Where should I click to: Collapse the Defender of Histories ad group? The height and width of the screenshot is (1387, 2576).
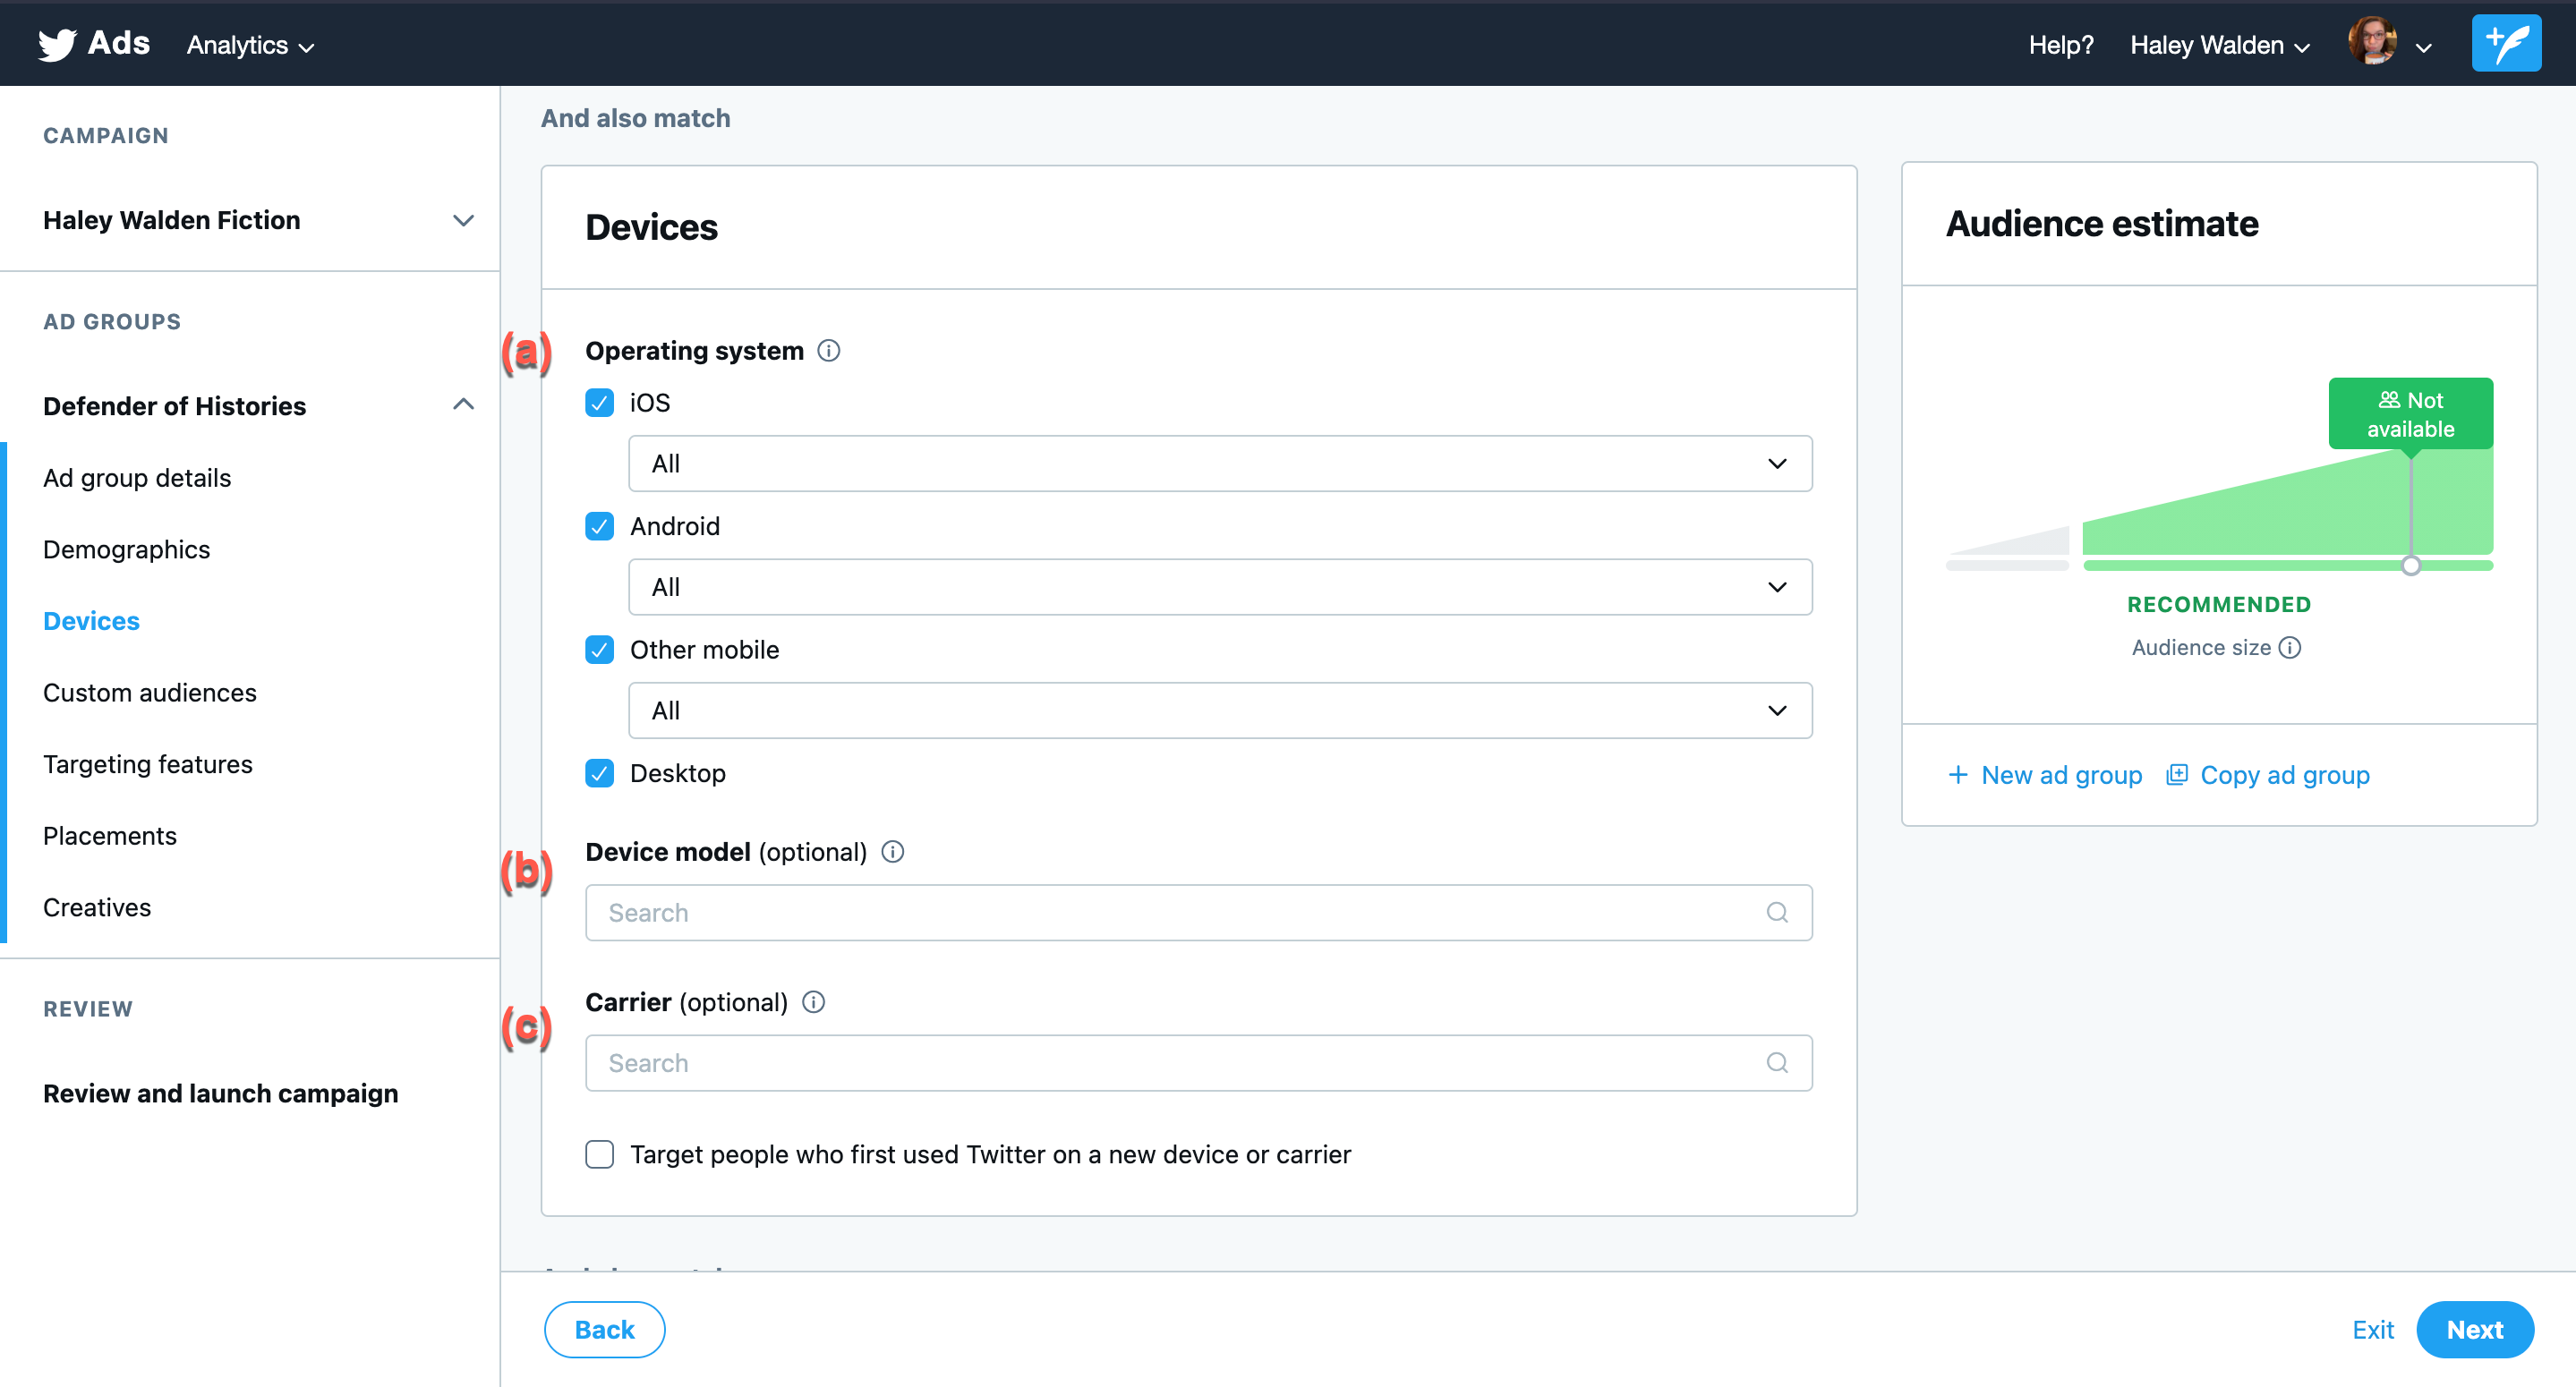(463, 405)
